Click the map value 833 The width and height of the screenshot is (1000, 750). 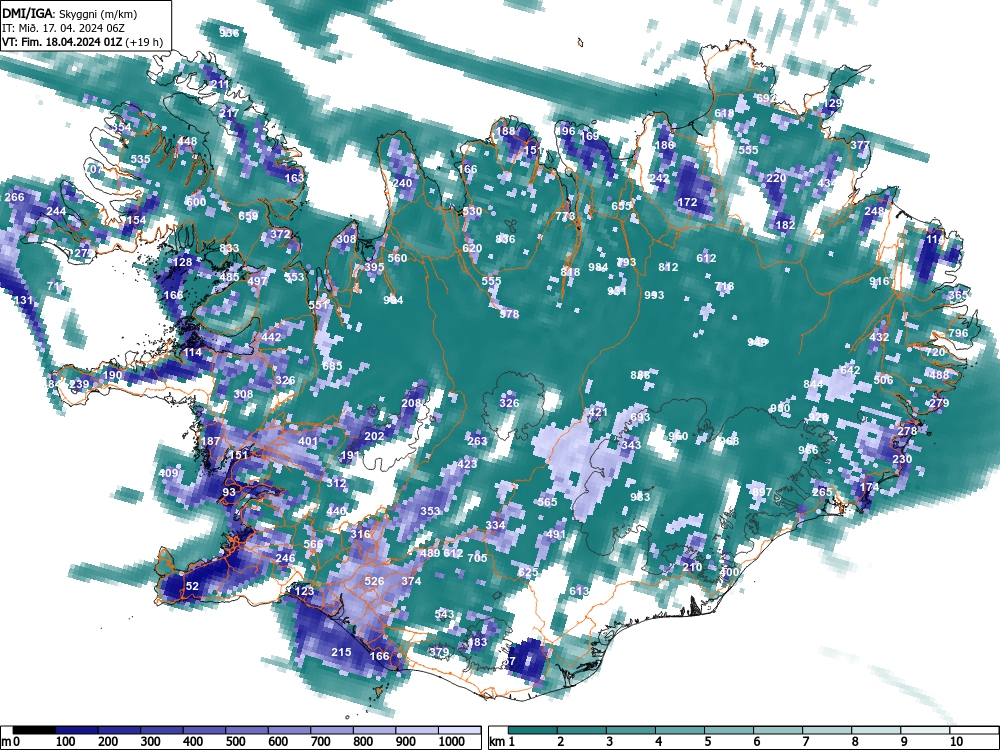point(229,248)
